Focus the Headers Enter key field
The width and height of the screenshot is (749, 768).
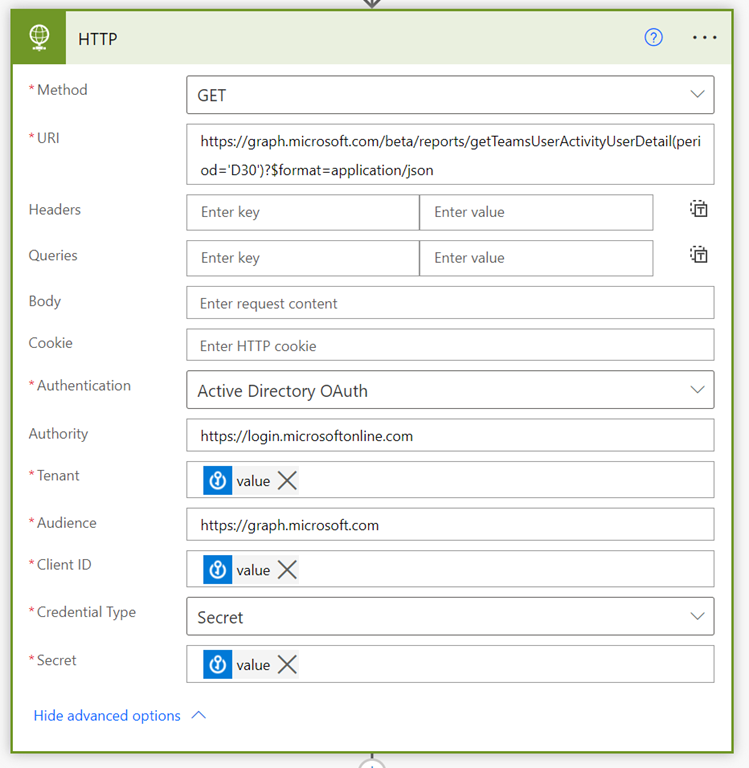coord(302,212)
